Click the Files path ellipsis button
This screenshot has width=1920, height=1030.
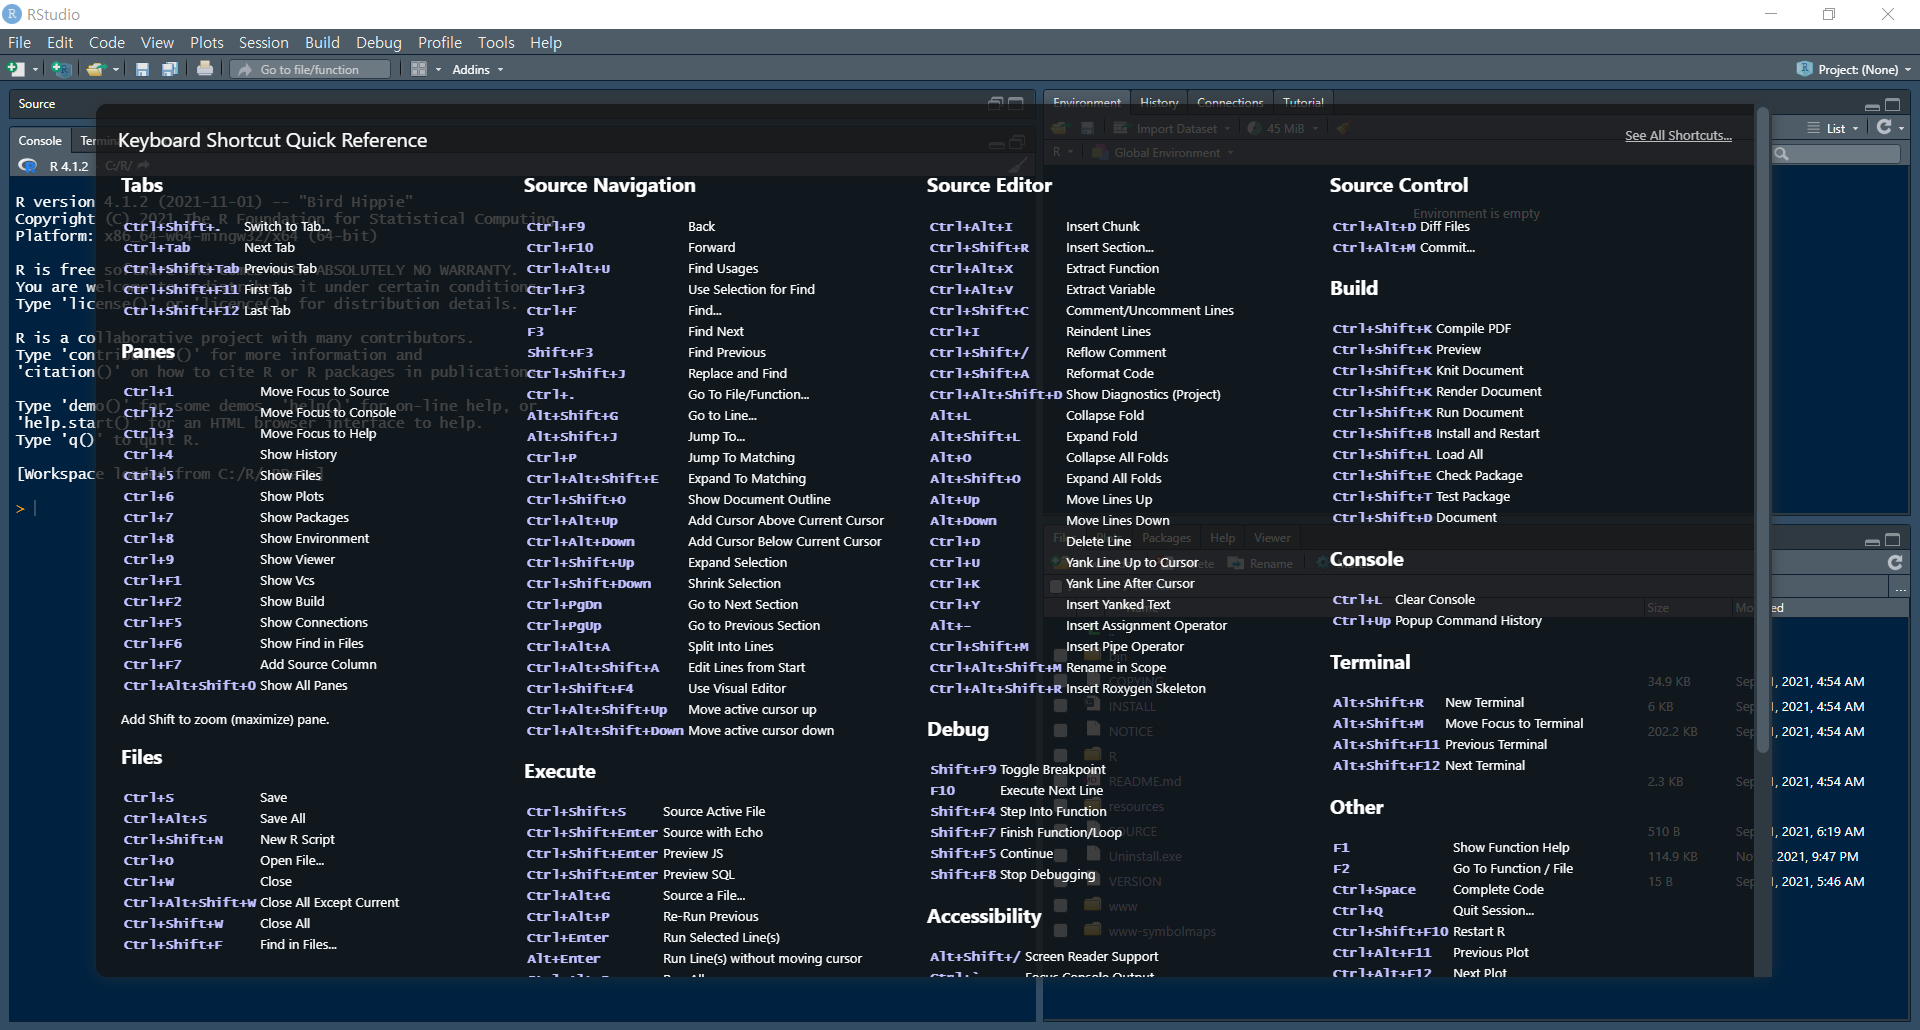pyautogui.click(x=1900, y=589)
